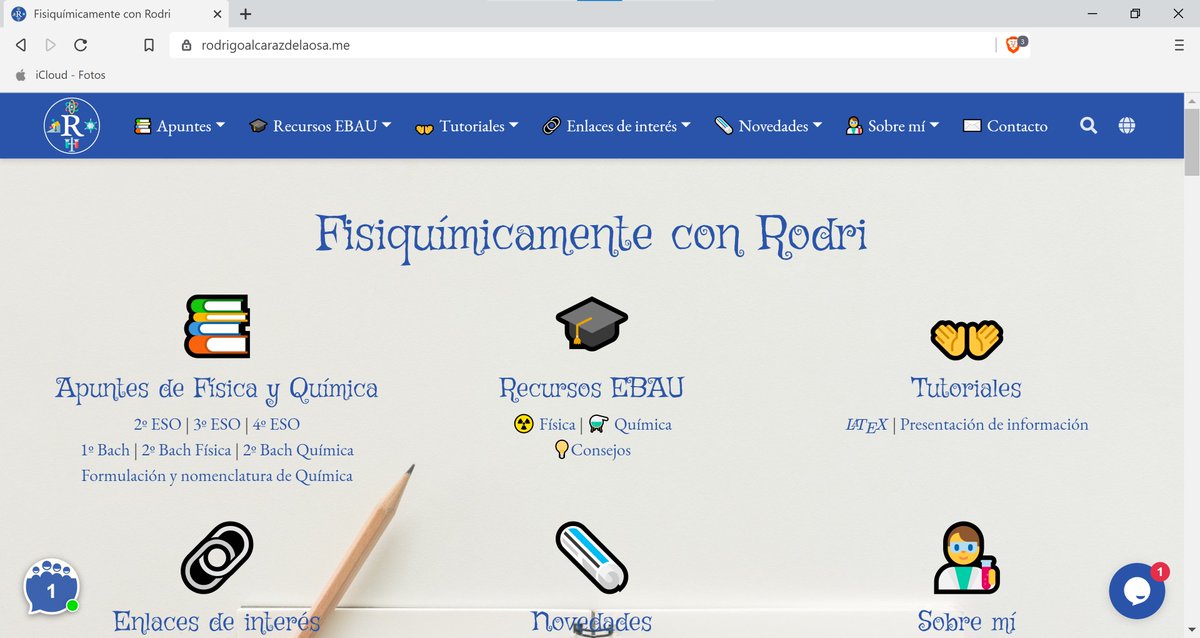Expand the Apuntes dropdown menu
Image resolution: width=1200 pixels, height=638 pixels.
pyautogui.click(x=179, y=126)
